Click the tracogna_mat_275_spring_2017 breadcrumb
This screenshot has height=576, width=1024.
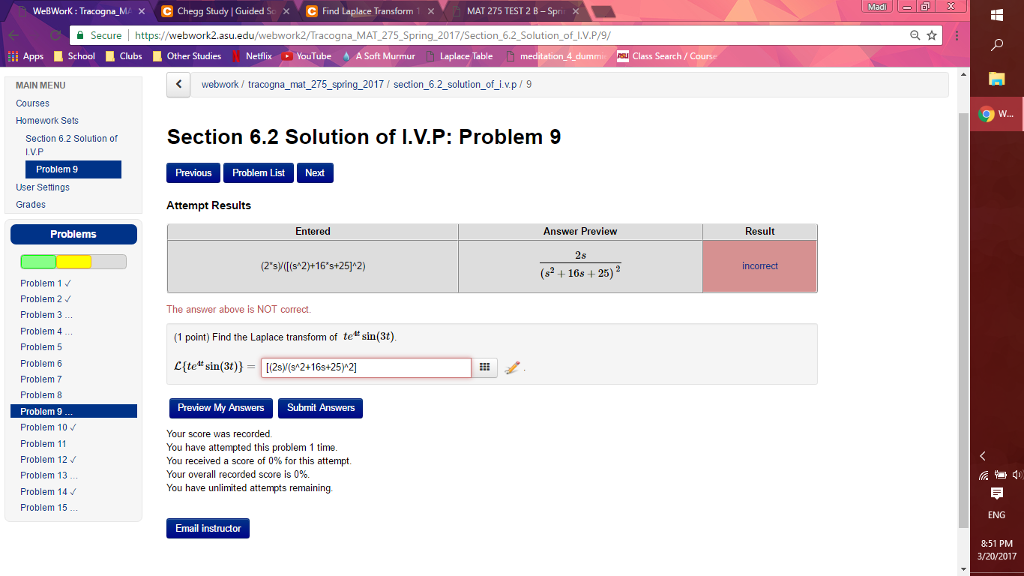point(315,84)
